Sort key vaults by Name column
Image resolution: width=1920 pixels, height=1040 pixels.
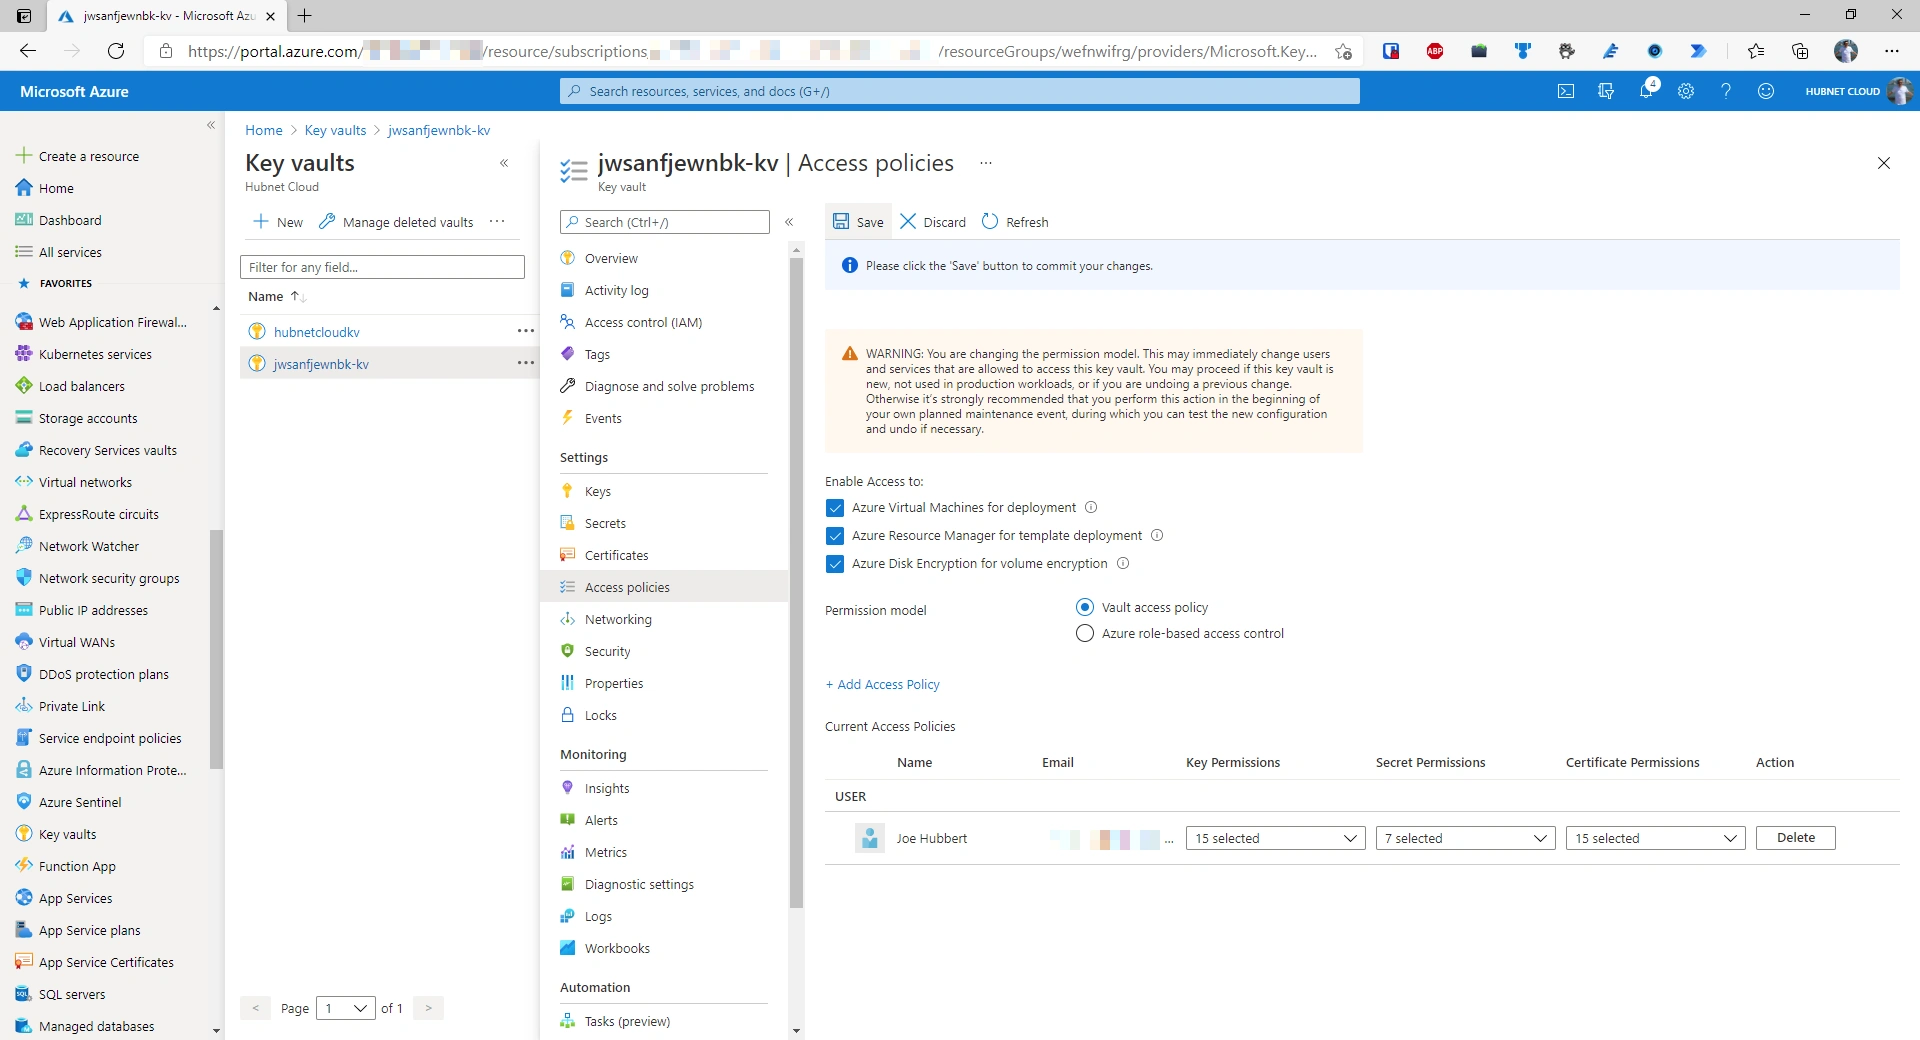277,296
